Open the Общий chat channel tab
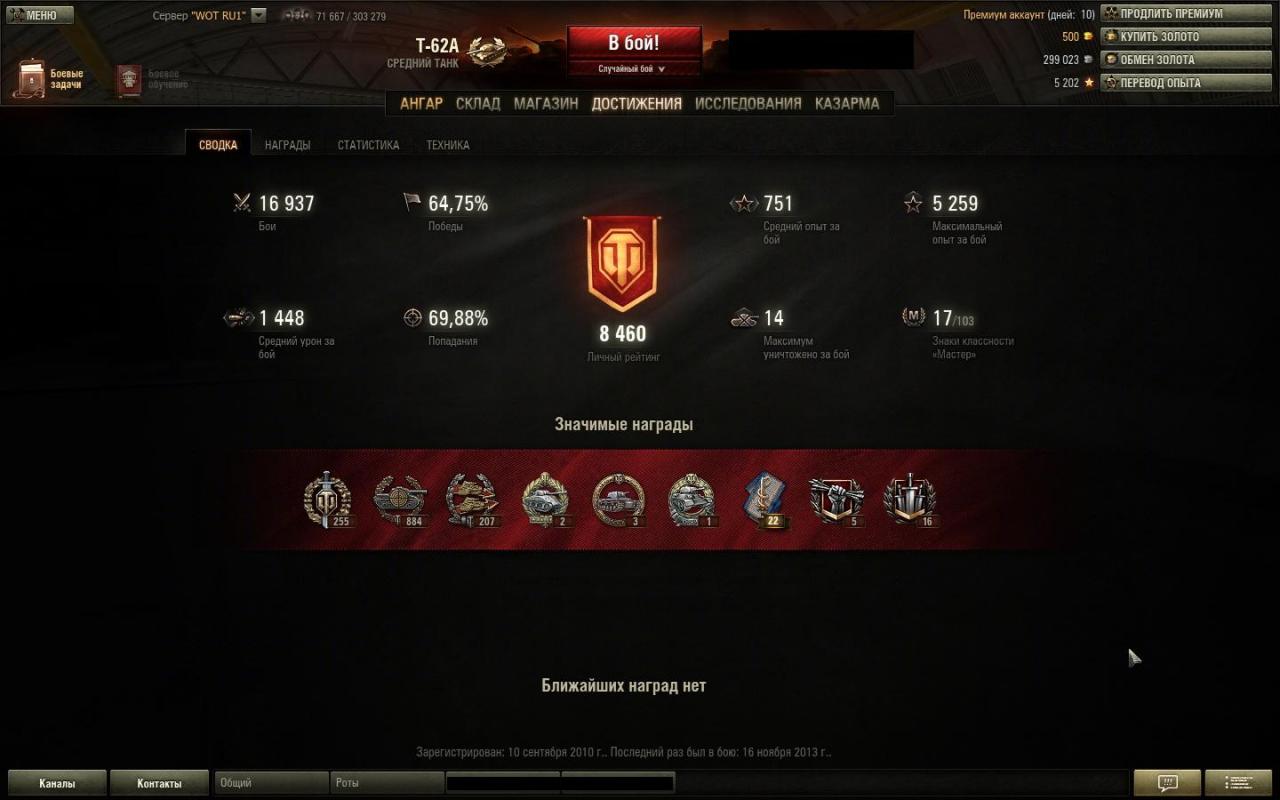This screenshot has height=800, width=1280. (272, 783)
